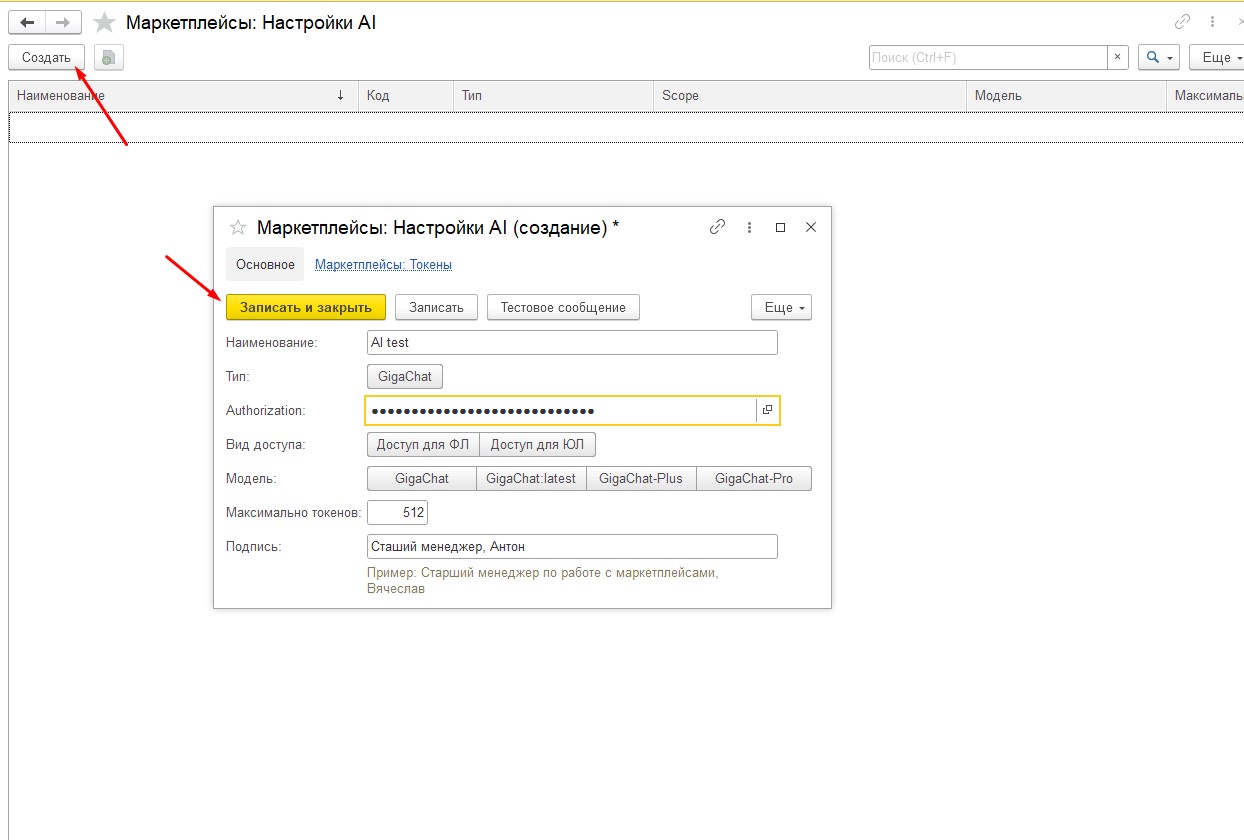This screenshot has height=840, width=1244.
Task: Click the Scope column header
Action: pos(810,95)
